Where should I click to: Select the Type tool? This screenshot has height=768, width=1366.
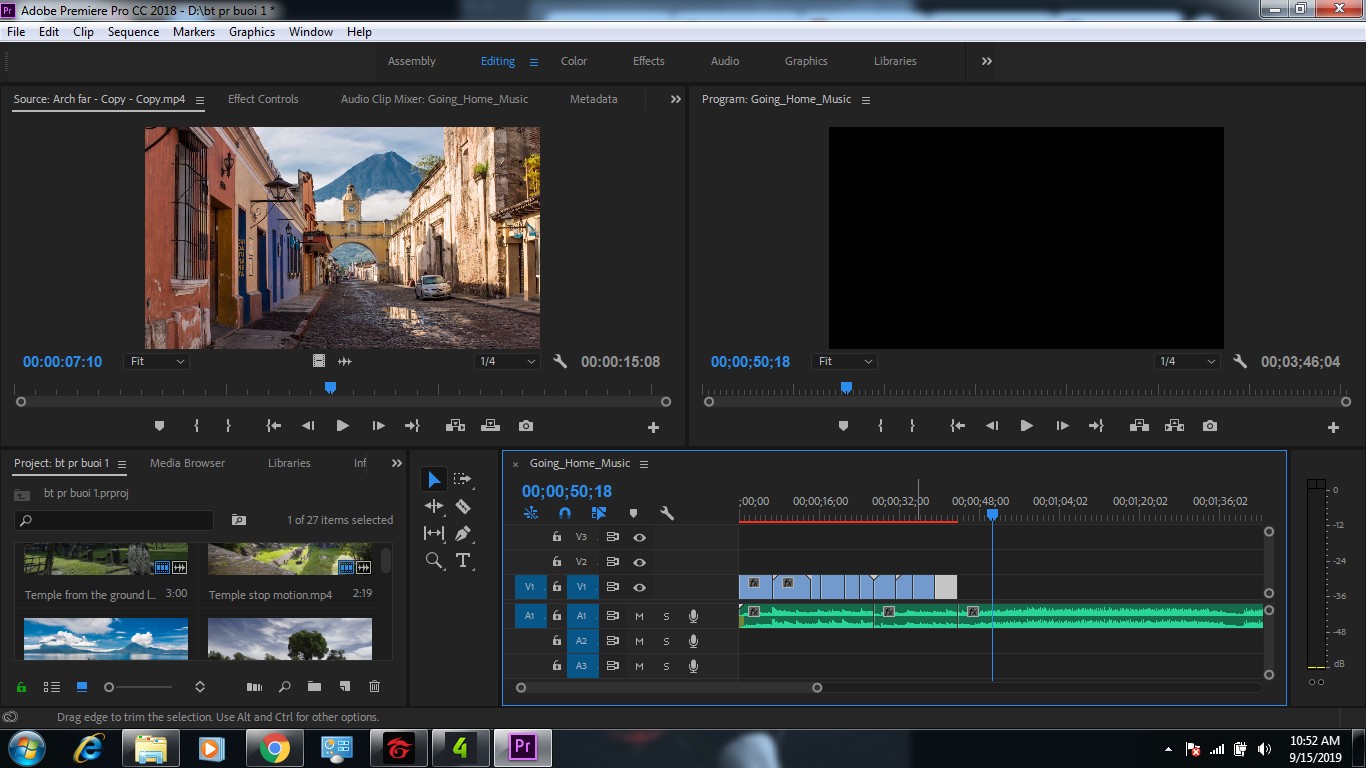tap(463, 560)
